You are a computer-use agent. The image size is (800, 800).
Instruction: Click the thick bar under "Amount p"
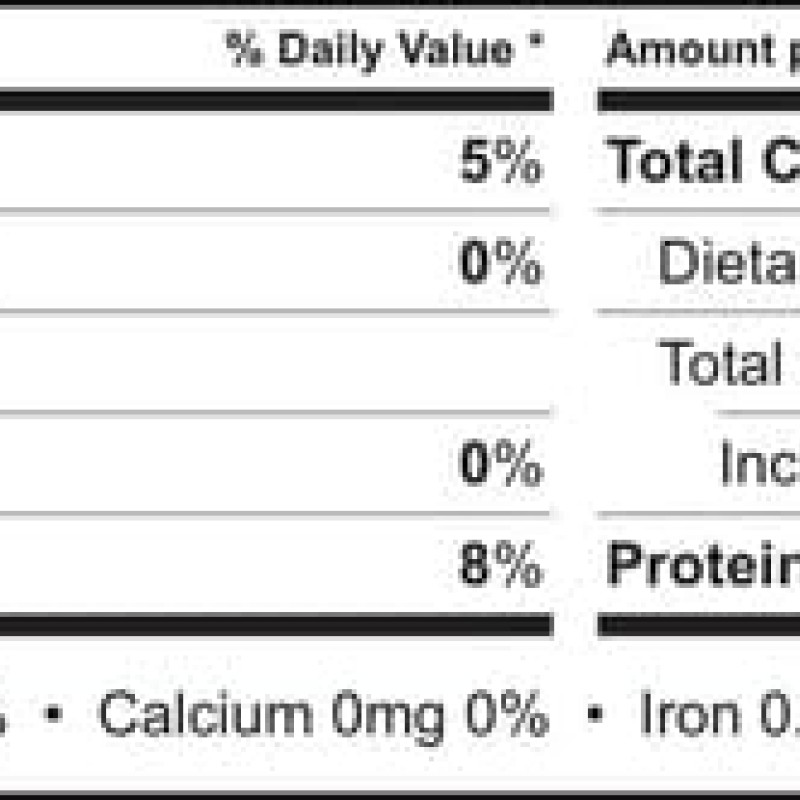pos(698,101)
